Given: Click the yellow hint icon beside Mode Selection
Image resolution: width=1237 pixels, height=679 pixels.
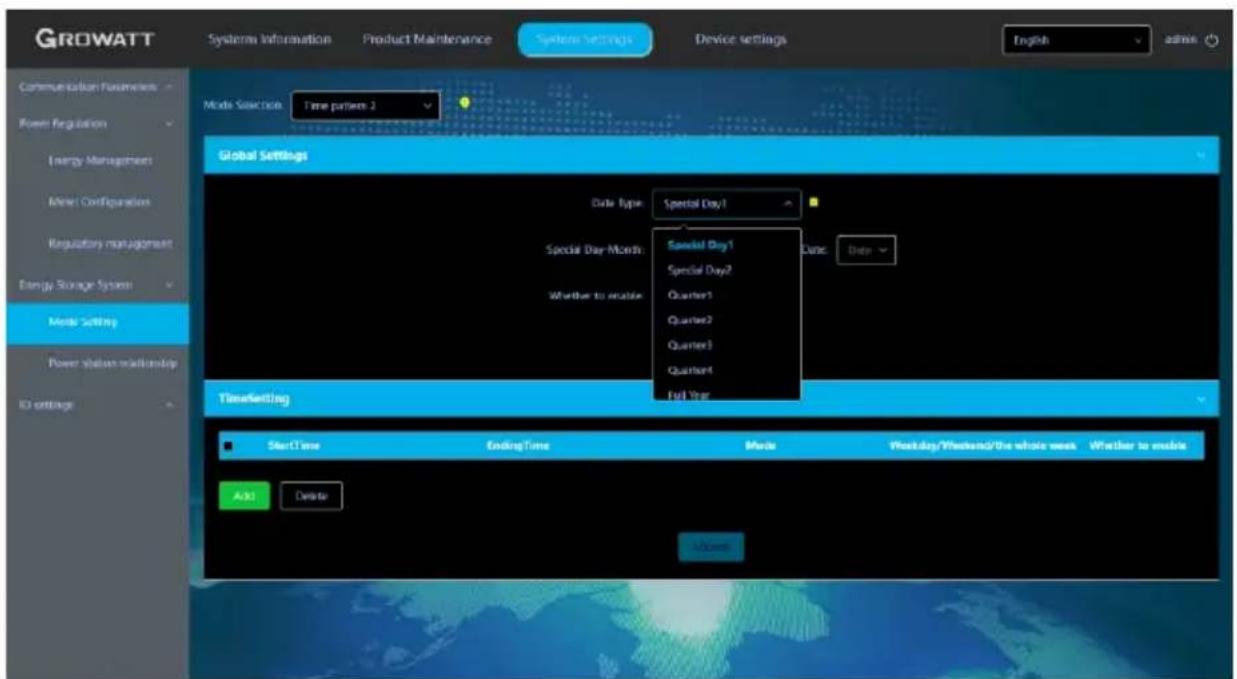Looking at the screenshot, I should pos(463,102).
